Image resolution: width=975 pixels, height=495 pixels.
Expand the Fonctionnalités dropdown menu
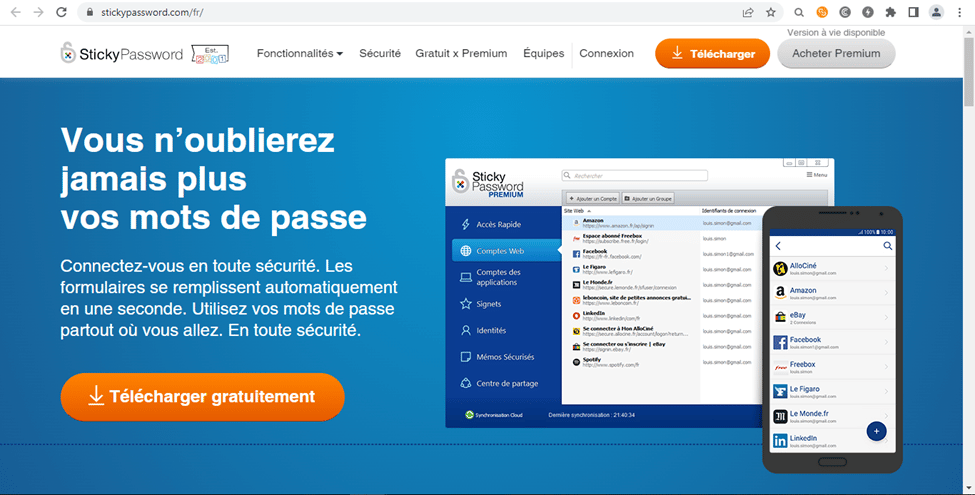pos(300,53)
